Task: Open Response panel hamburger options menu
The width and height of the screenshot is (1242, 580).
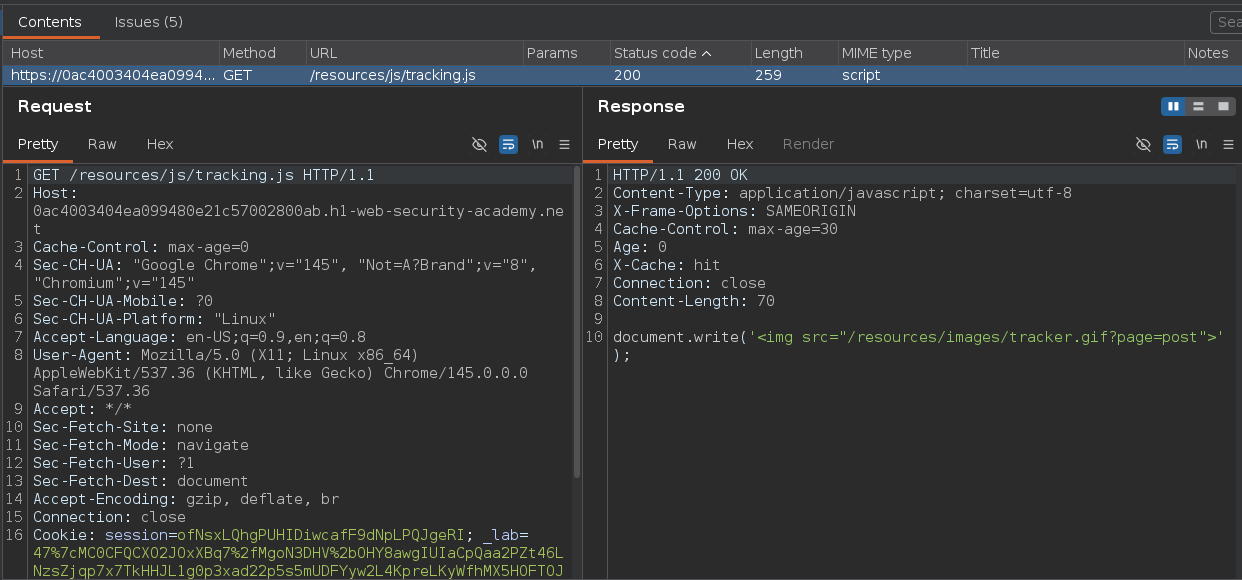Action: pos(1229,144)
